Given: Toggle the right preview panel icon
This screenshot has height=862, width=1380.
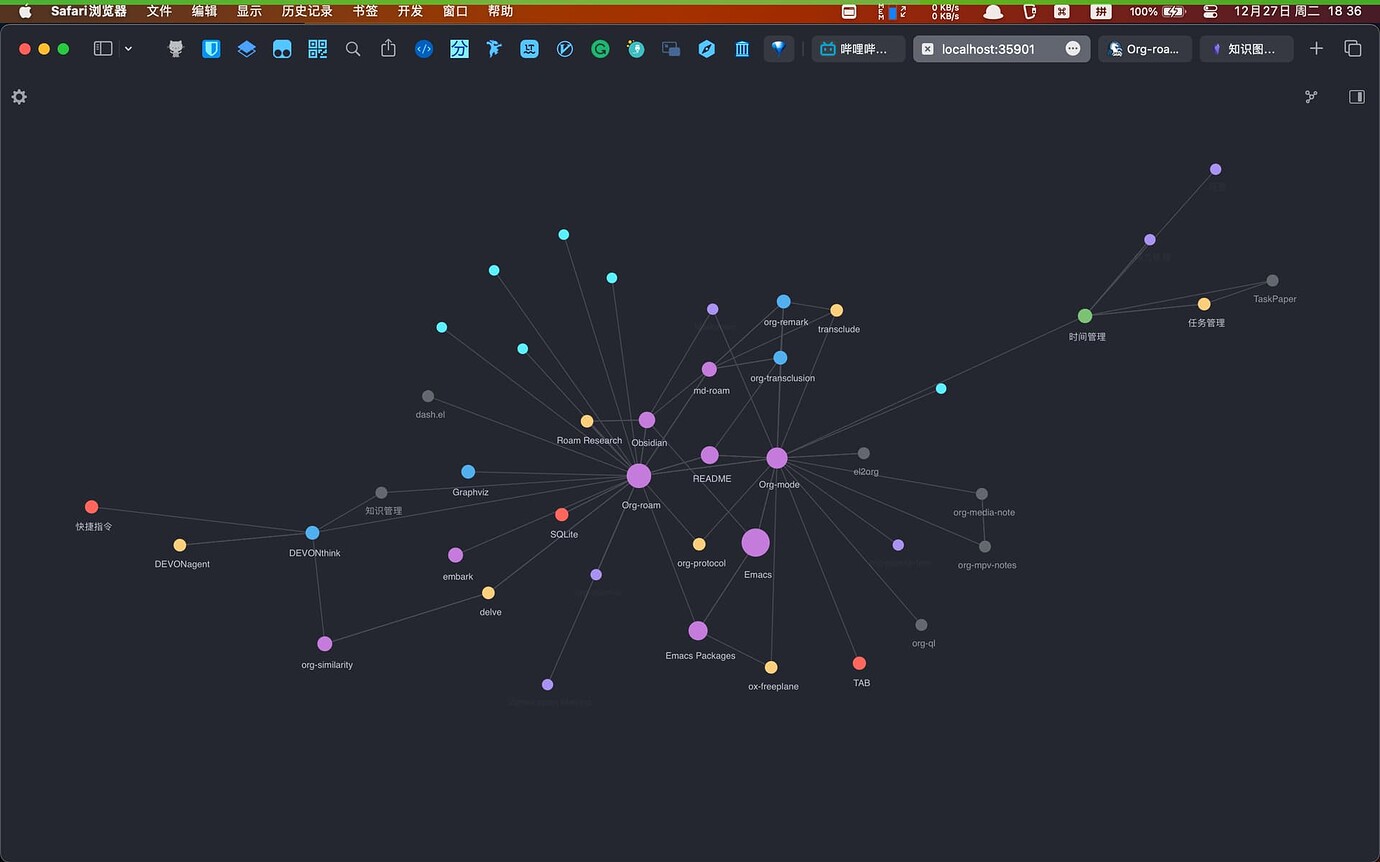Looking at the screenshot, I should pyautogui.click(x=1357, y=97).
